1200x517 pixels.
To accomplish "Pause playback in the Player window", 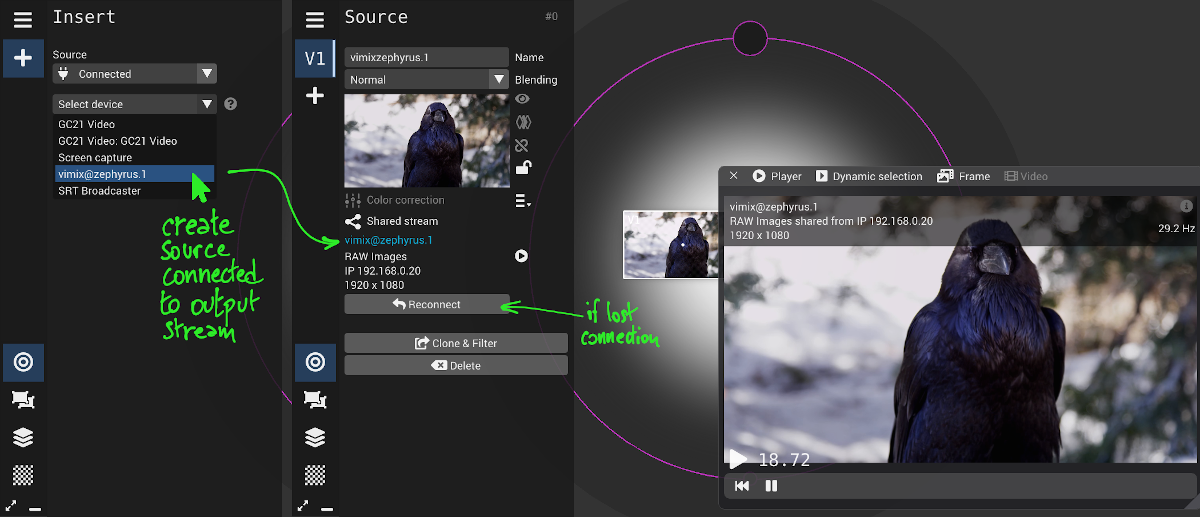I will 771,486.
